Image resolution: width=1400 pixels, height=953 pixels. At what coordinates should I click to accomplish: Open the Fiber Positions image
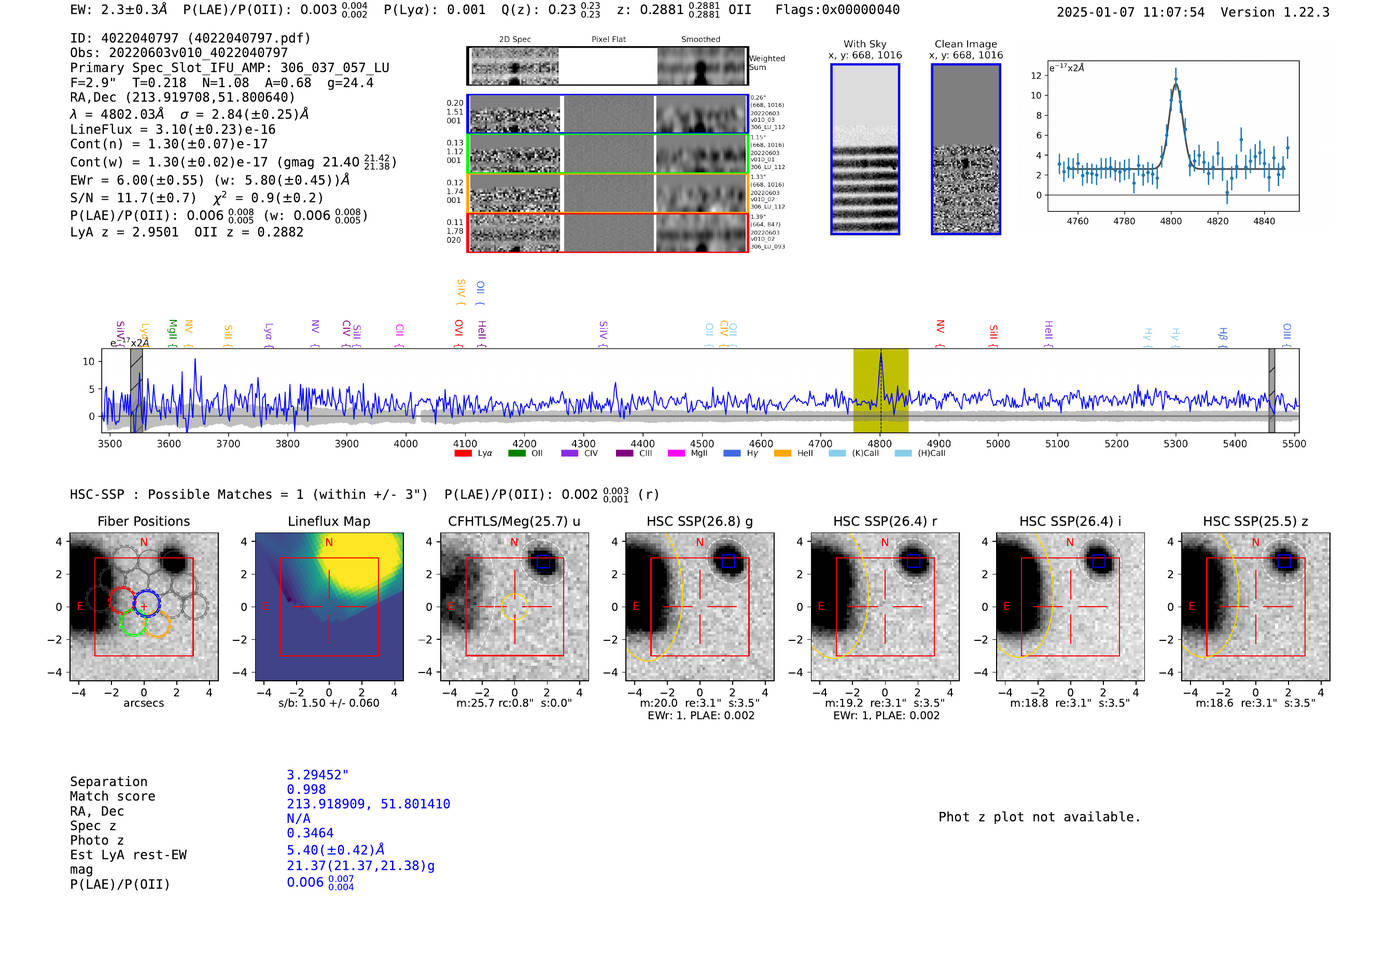[144, 606]
